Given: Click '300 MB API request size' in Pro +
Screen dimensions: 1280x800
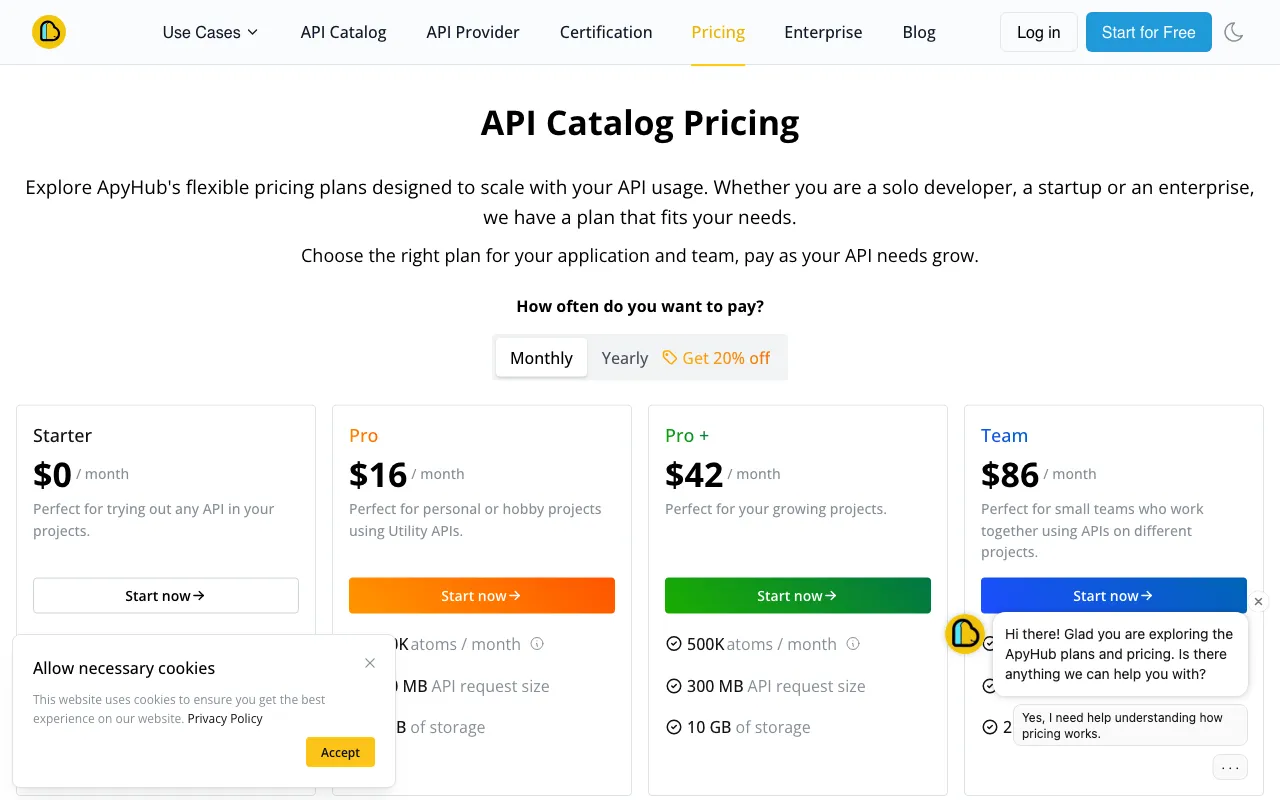Looking at the screenshot, I should pos(776,686).
